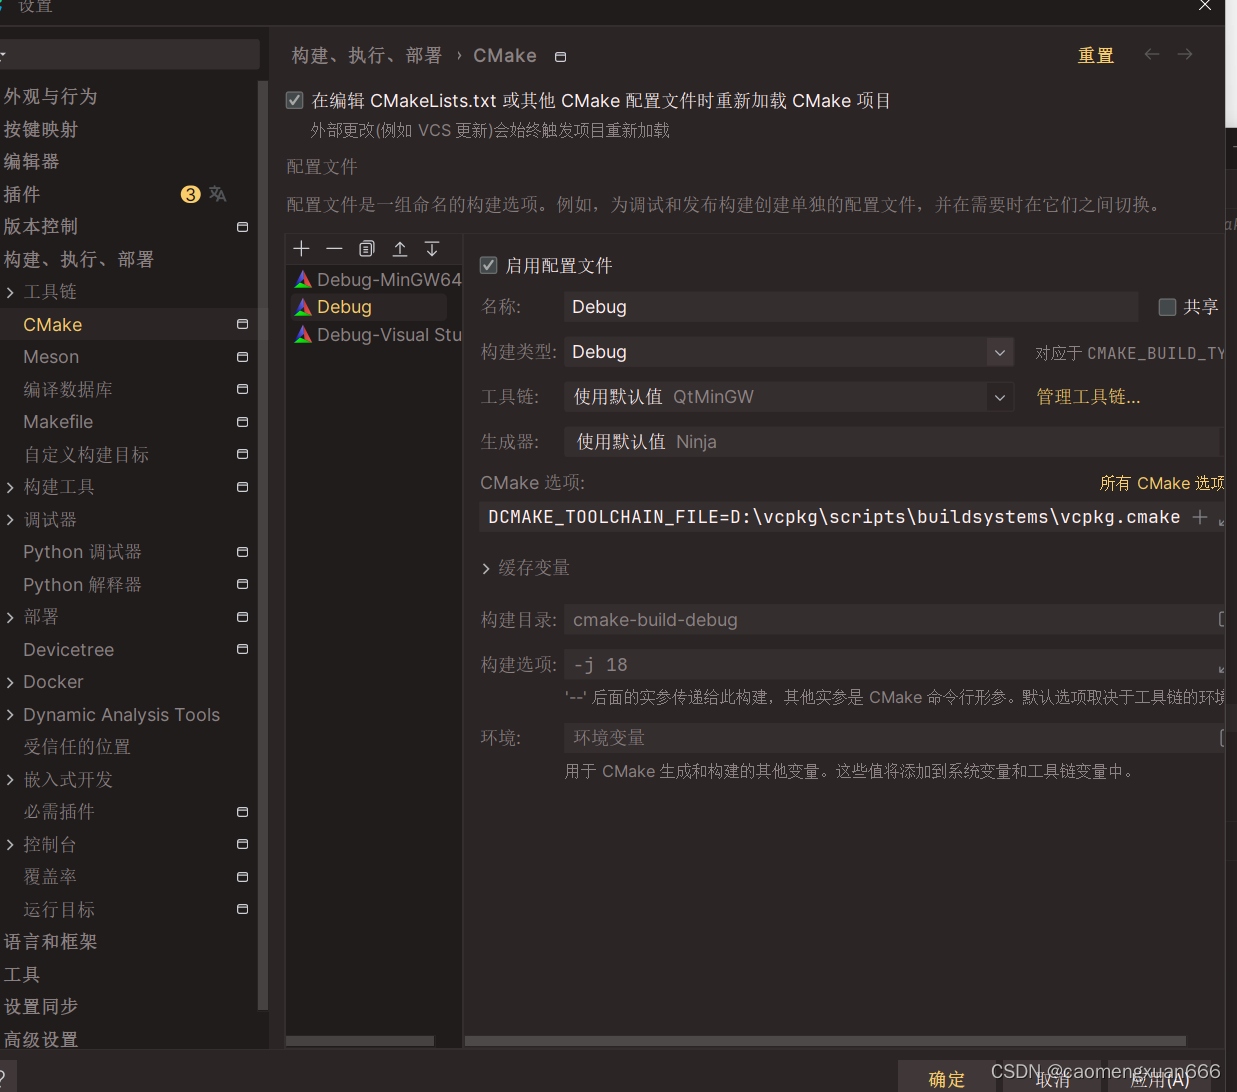Screen dimensions: 1237x1092
Task: Click the 重置 link at the top right
Action: (x=1095, y=55)
